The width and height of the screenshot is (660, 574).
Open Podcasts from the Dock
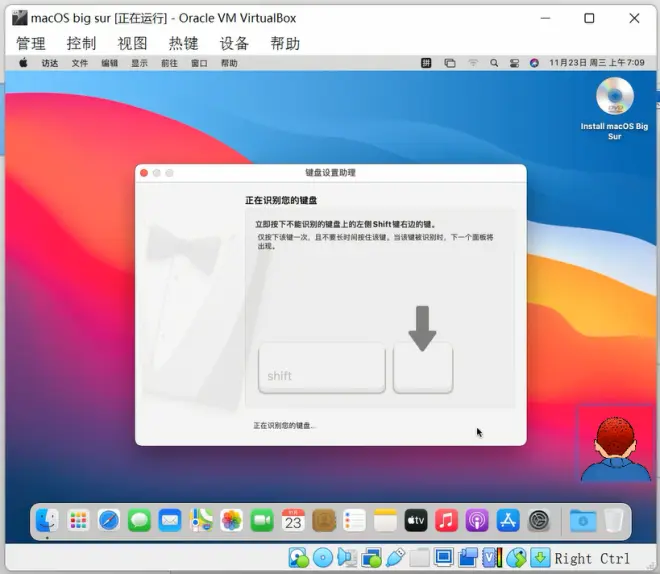(x=477, y=521)
